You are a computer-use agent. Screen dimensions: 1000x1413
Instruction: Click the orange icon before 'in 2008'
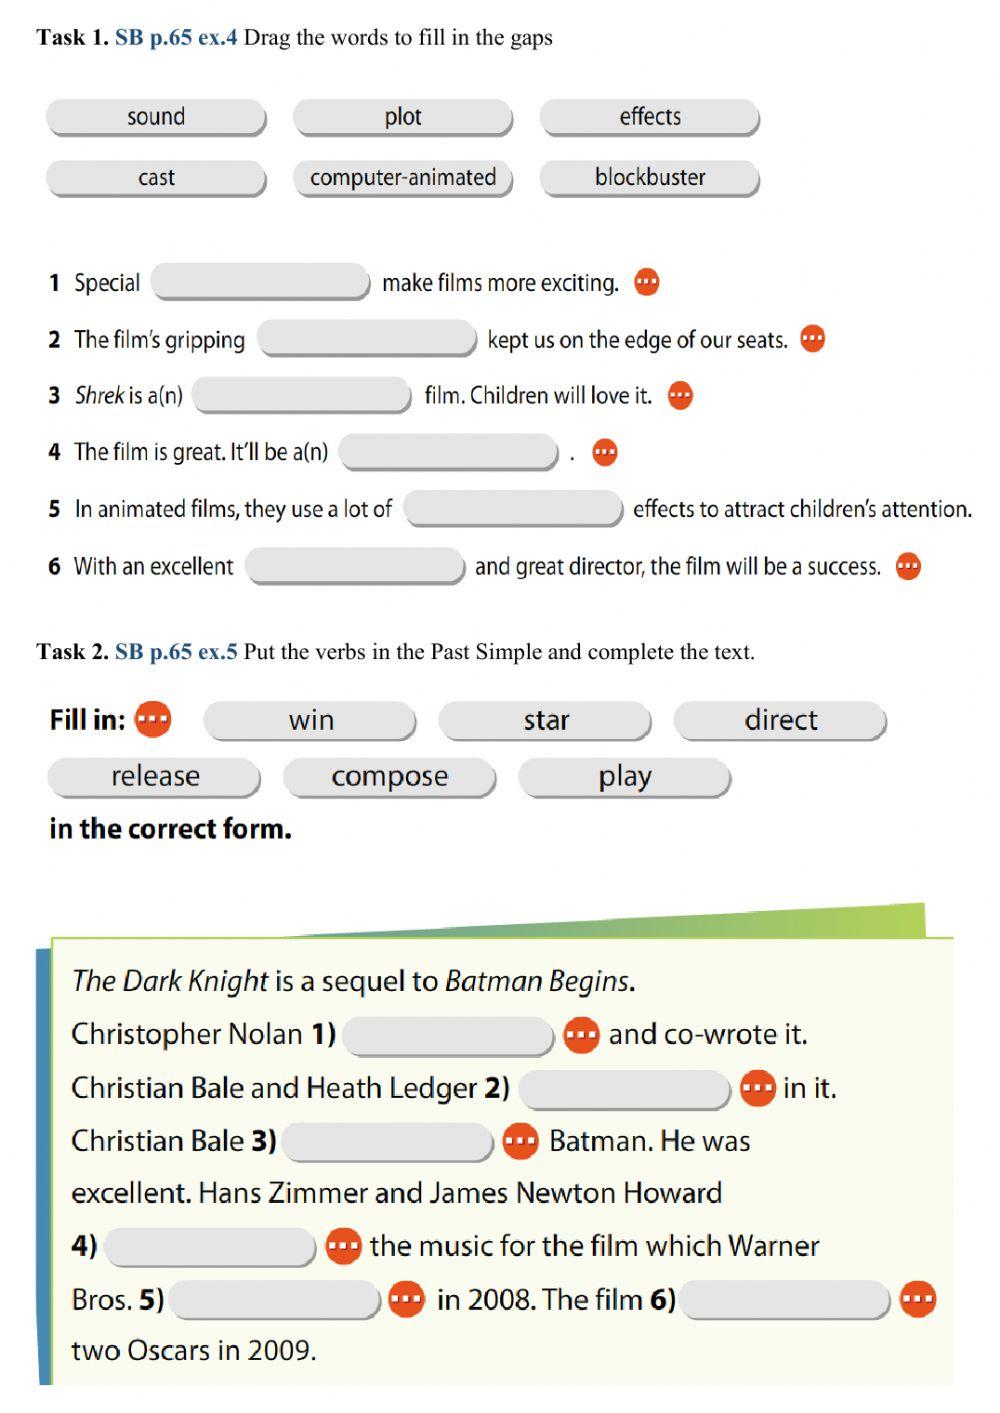pyautogui.click(x=406, y=1299)
